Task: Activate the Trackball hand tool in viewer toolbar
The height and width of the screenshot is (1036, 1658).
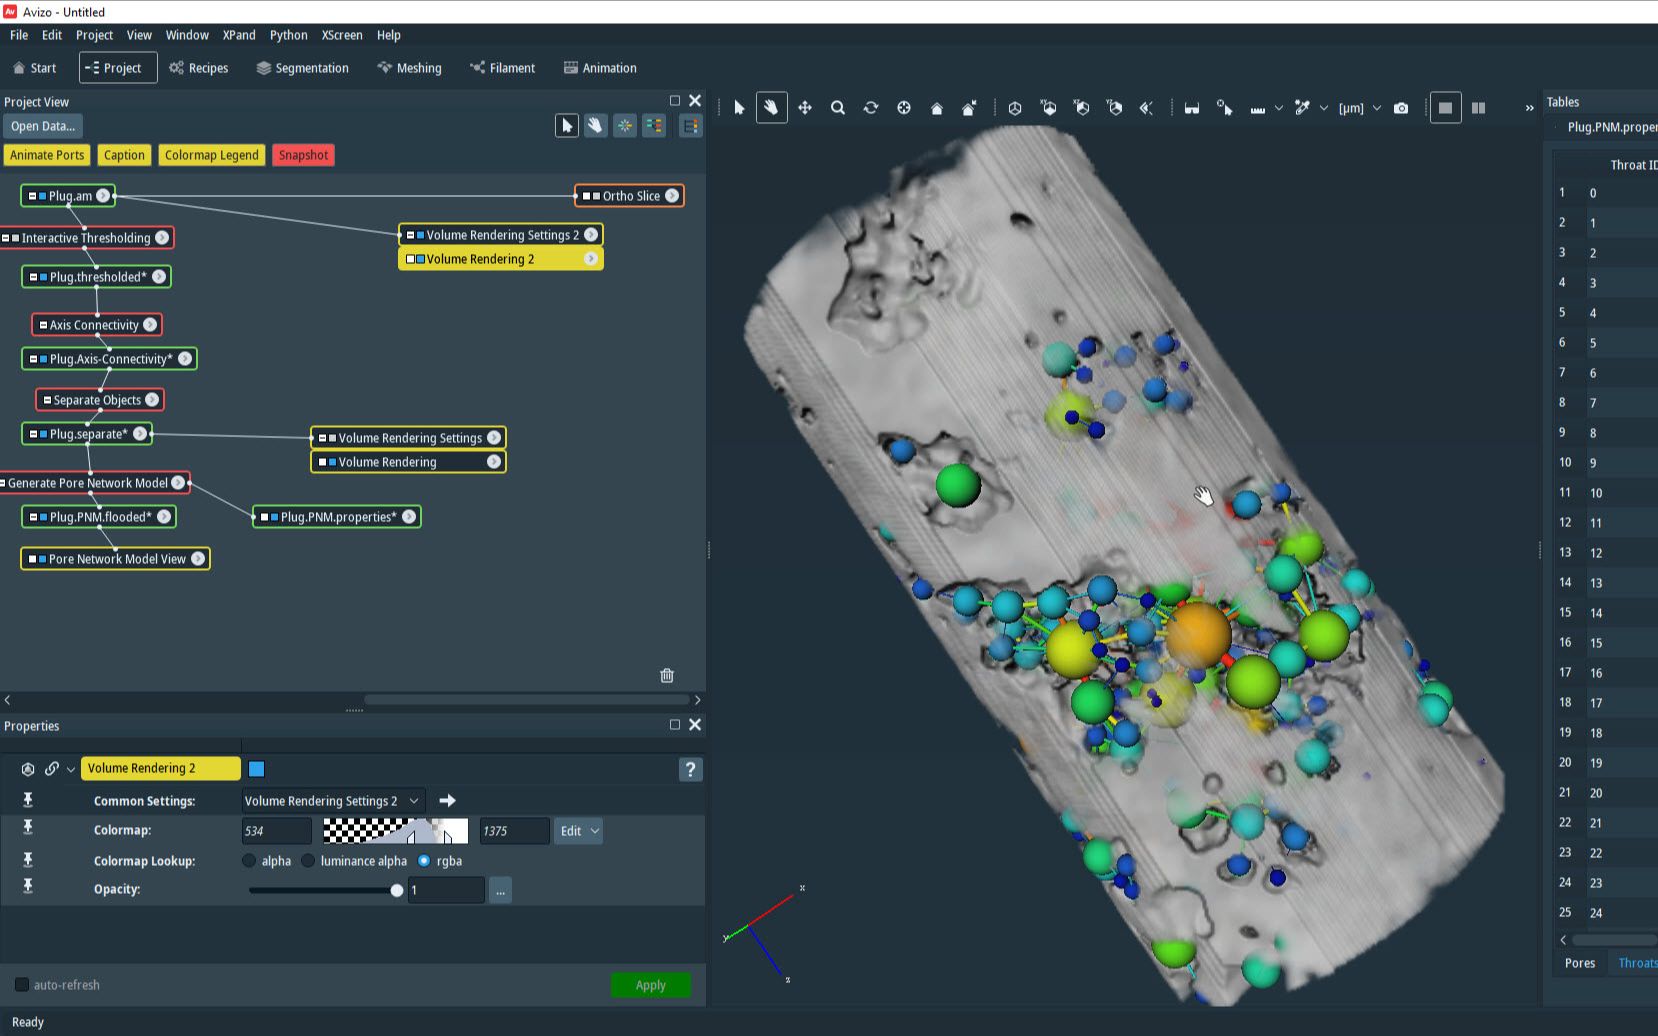Action: [771, 108]
